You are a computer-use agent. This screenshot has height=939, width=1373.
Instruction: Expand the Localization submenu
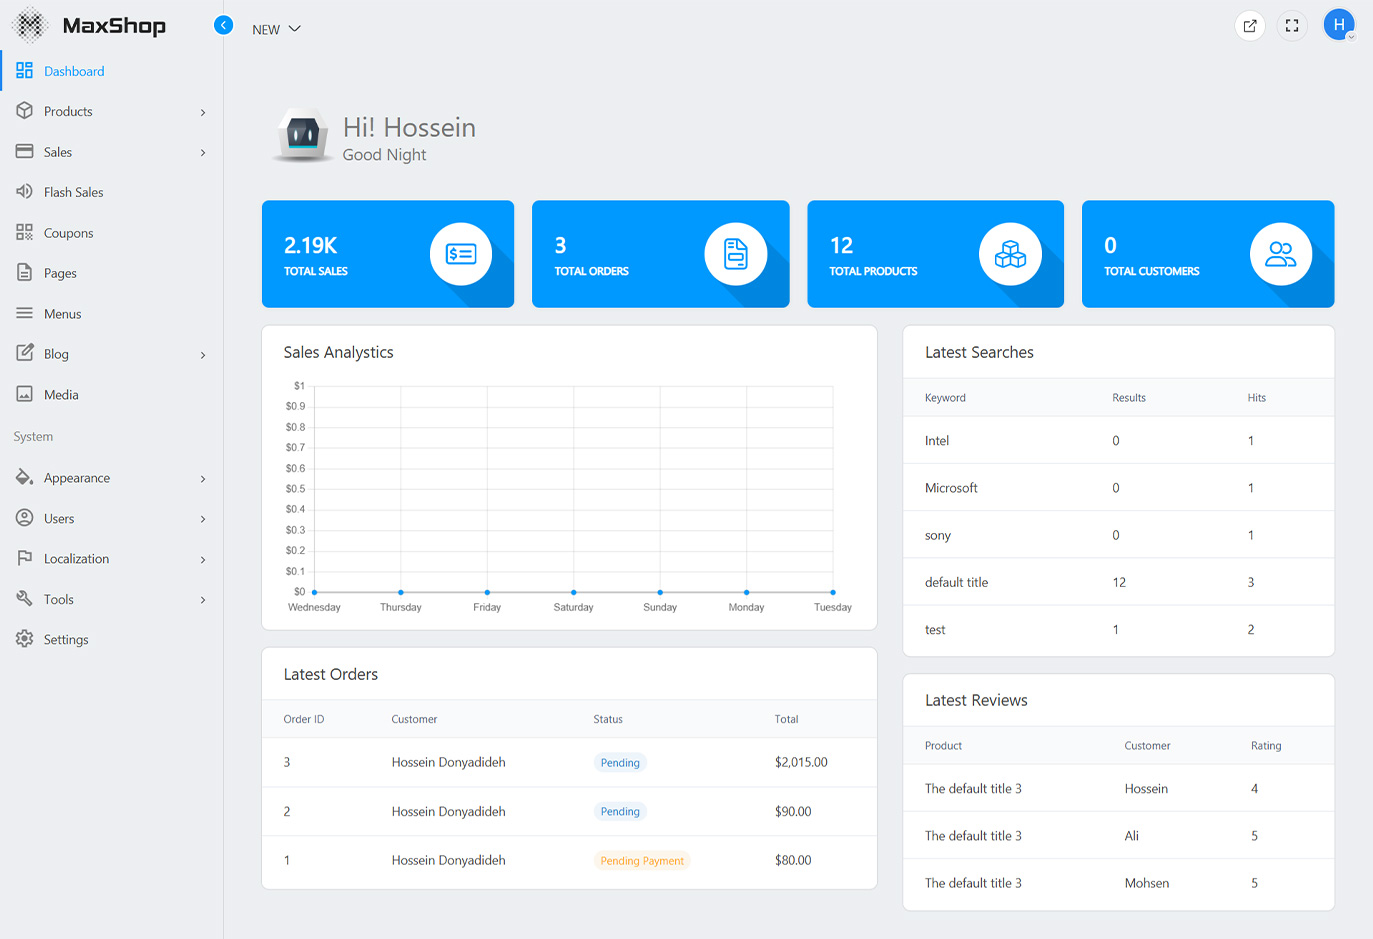[111, 559]
